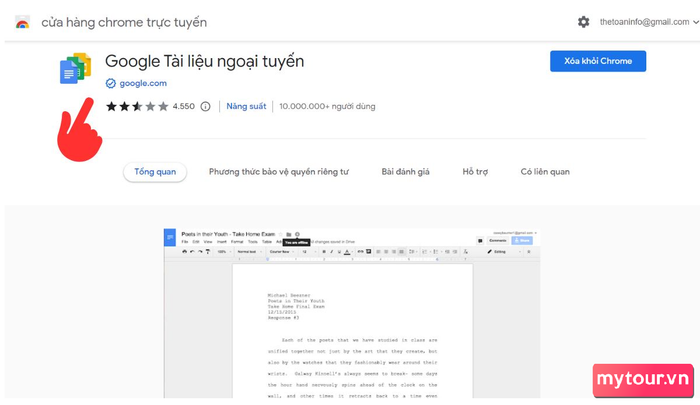Click the verified badge beside google.com
This screenshot has width=700, height=405.
(x=110, y=83)
